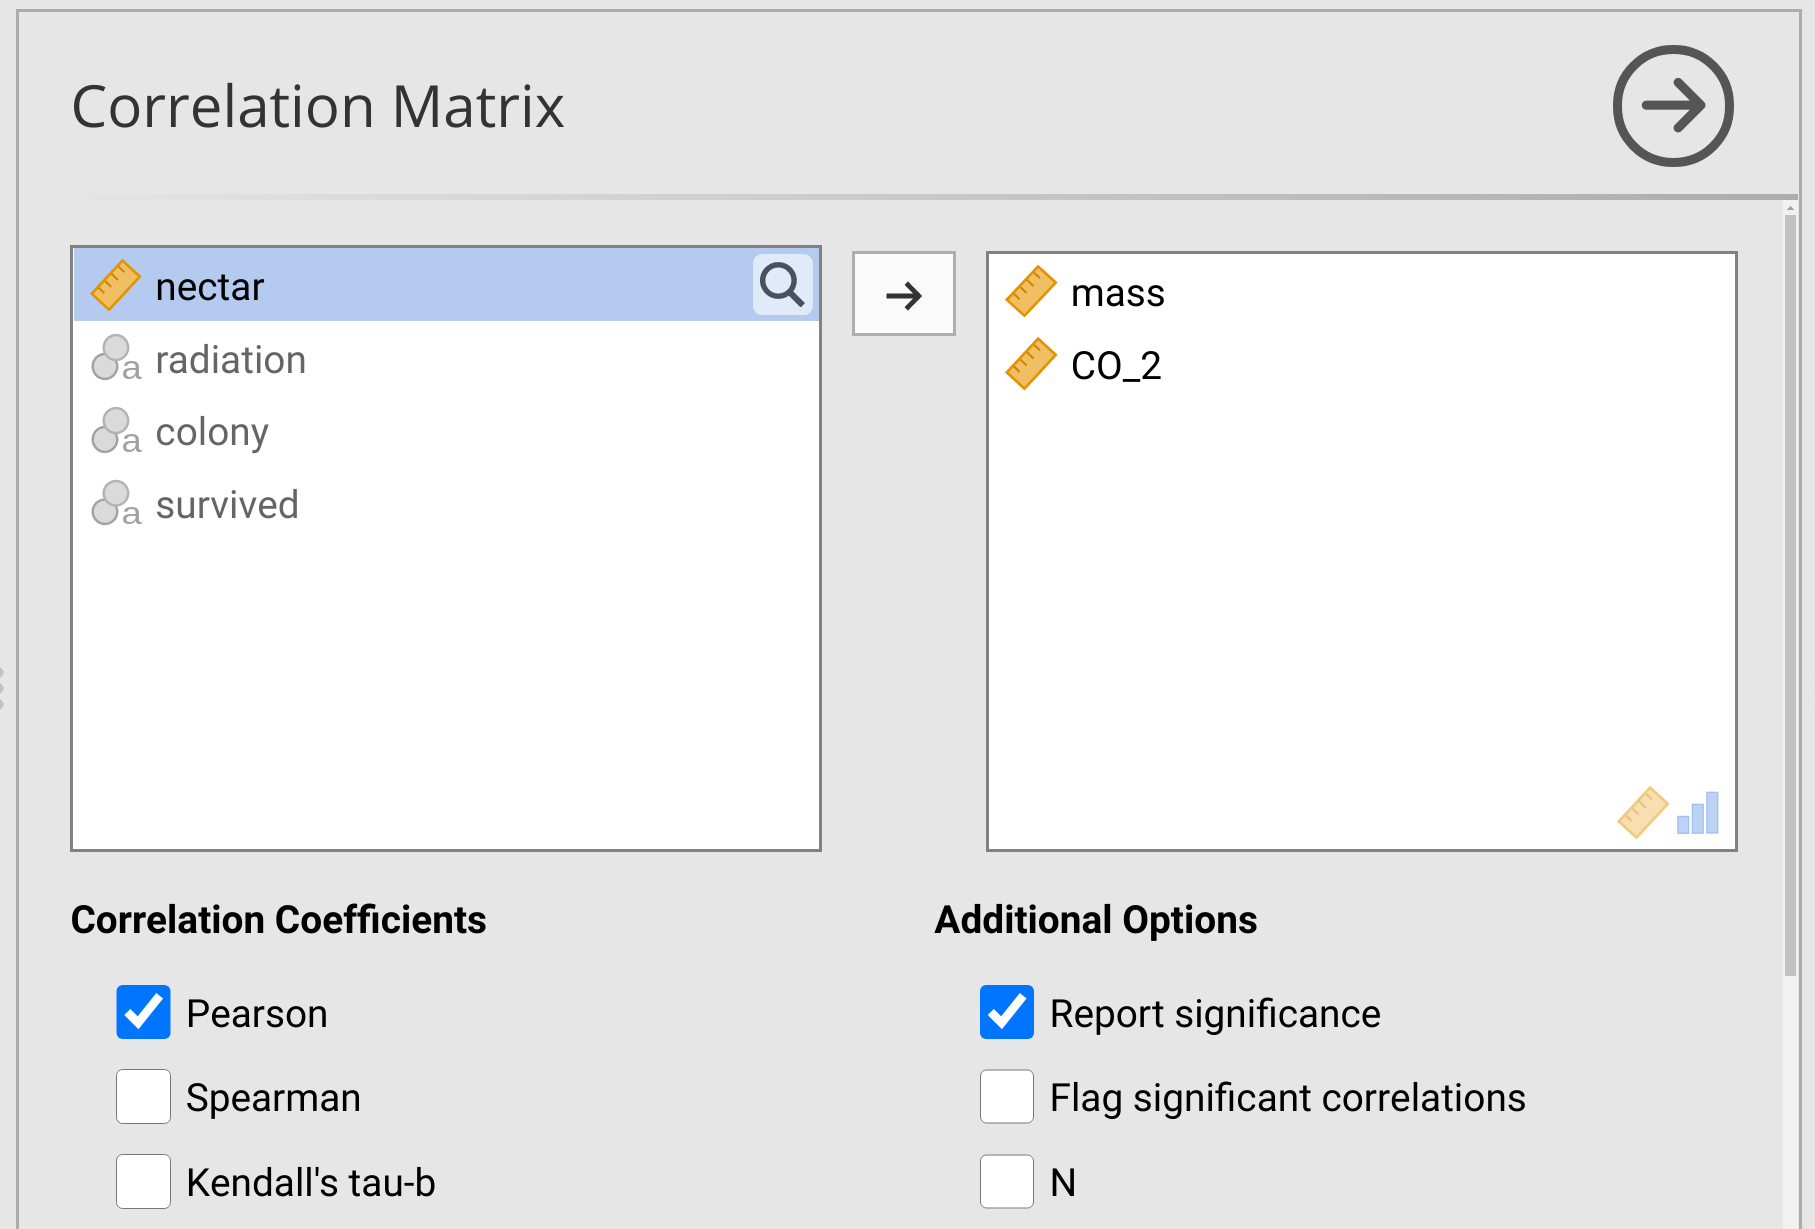
Task: Click the nominal icon beside survived
Action: pos(115,505)
